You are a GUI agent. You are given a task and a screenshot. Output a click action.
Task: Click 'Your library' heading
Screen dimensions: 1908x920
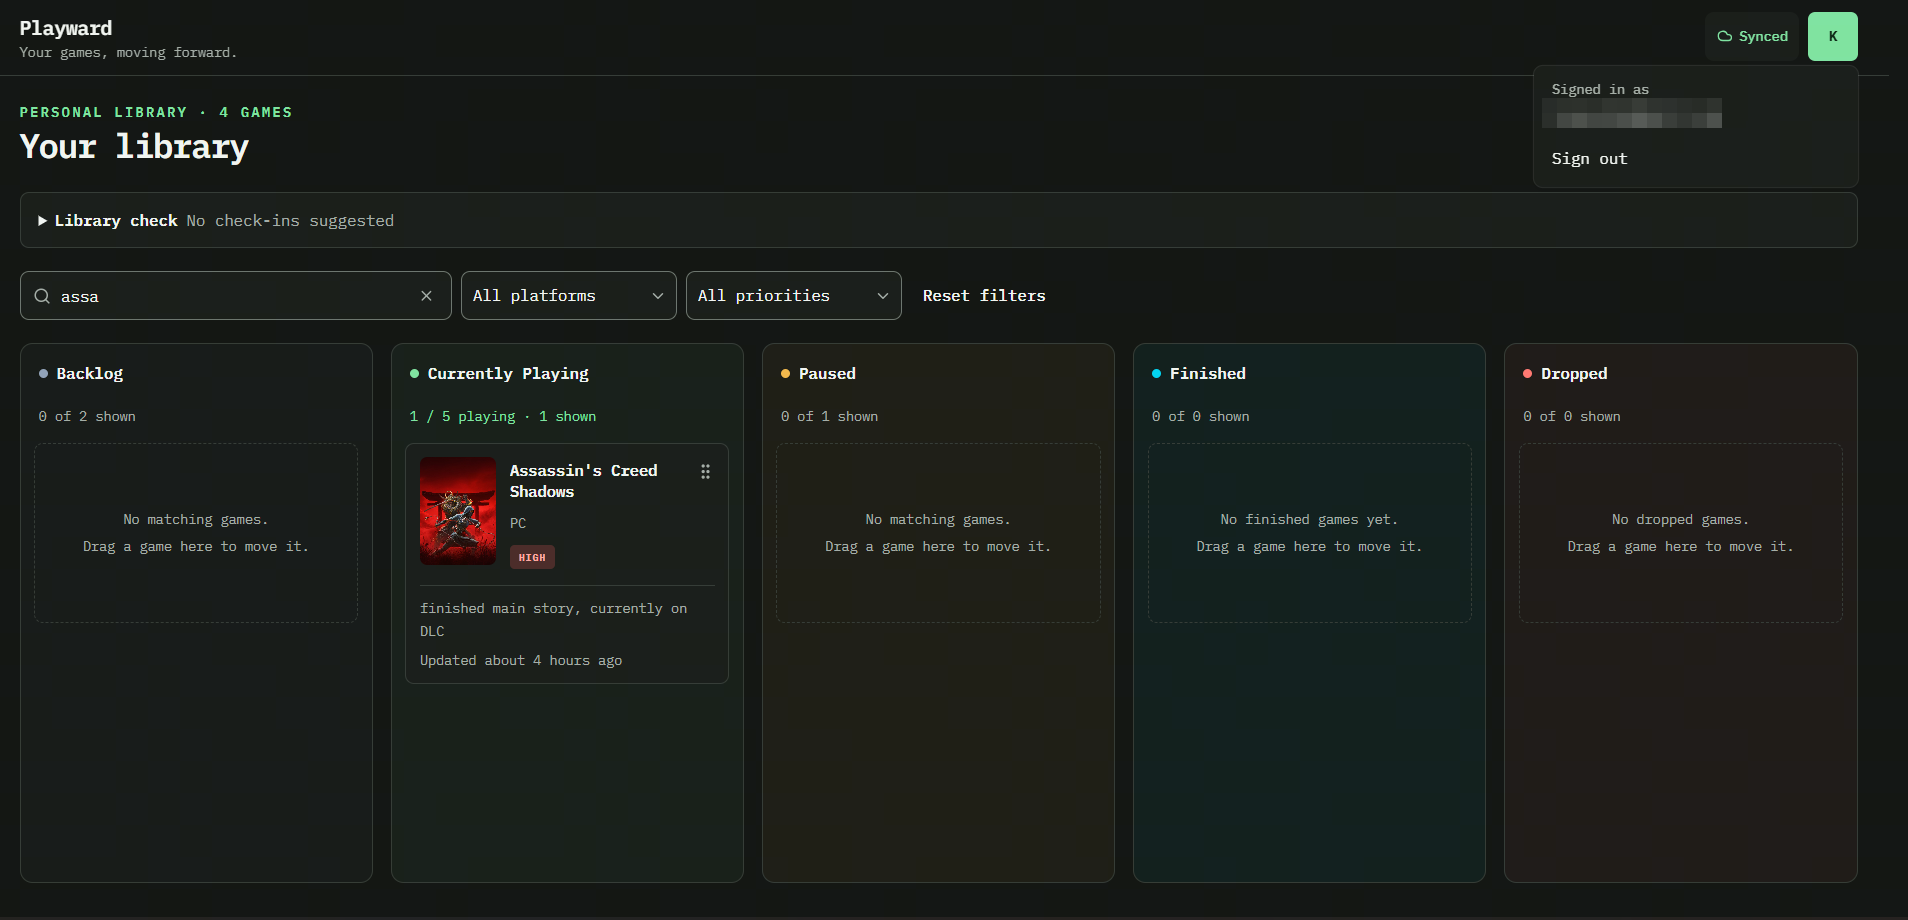(x=134, y=147)
